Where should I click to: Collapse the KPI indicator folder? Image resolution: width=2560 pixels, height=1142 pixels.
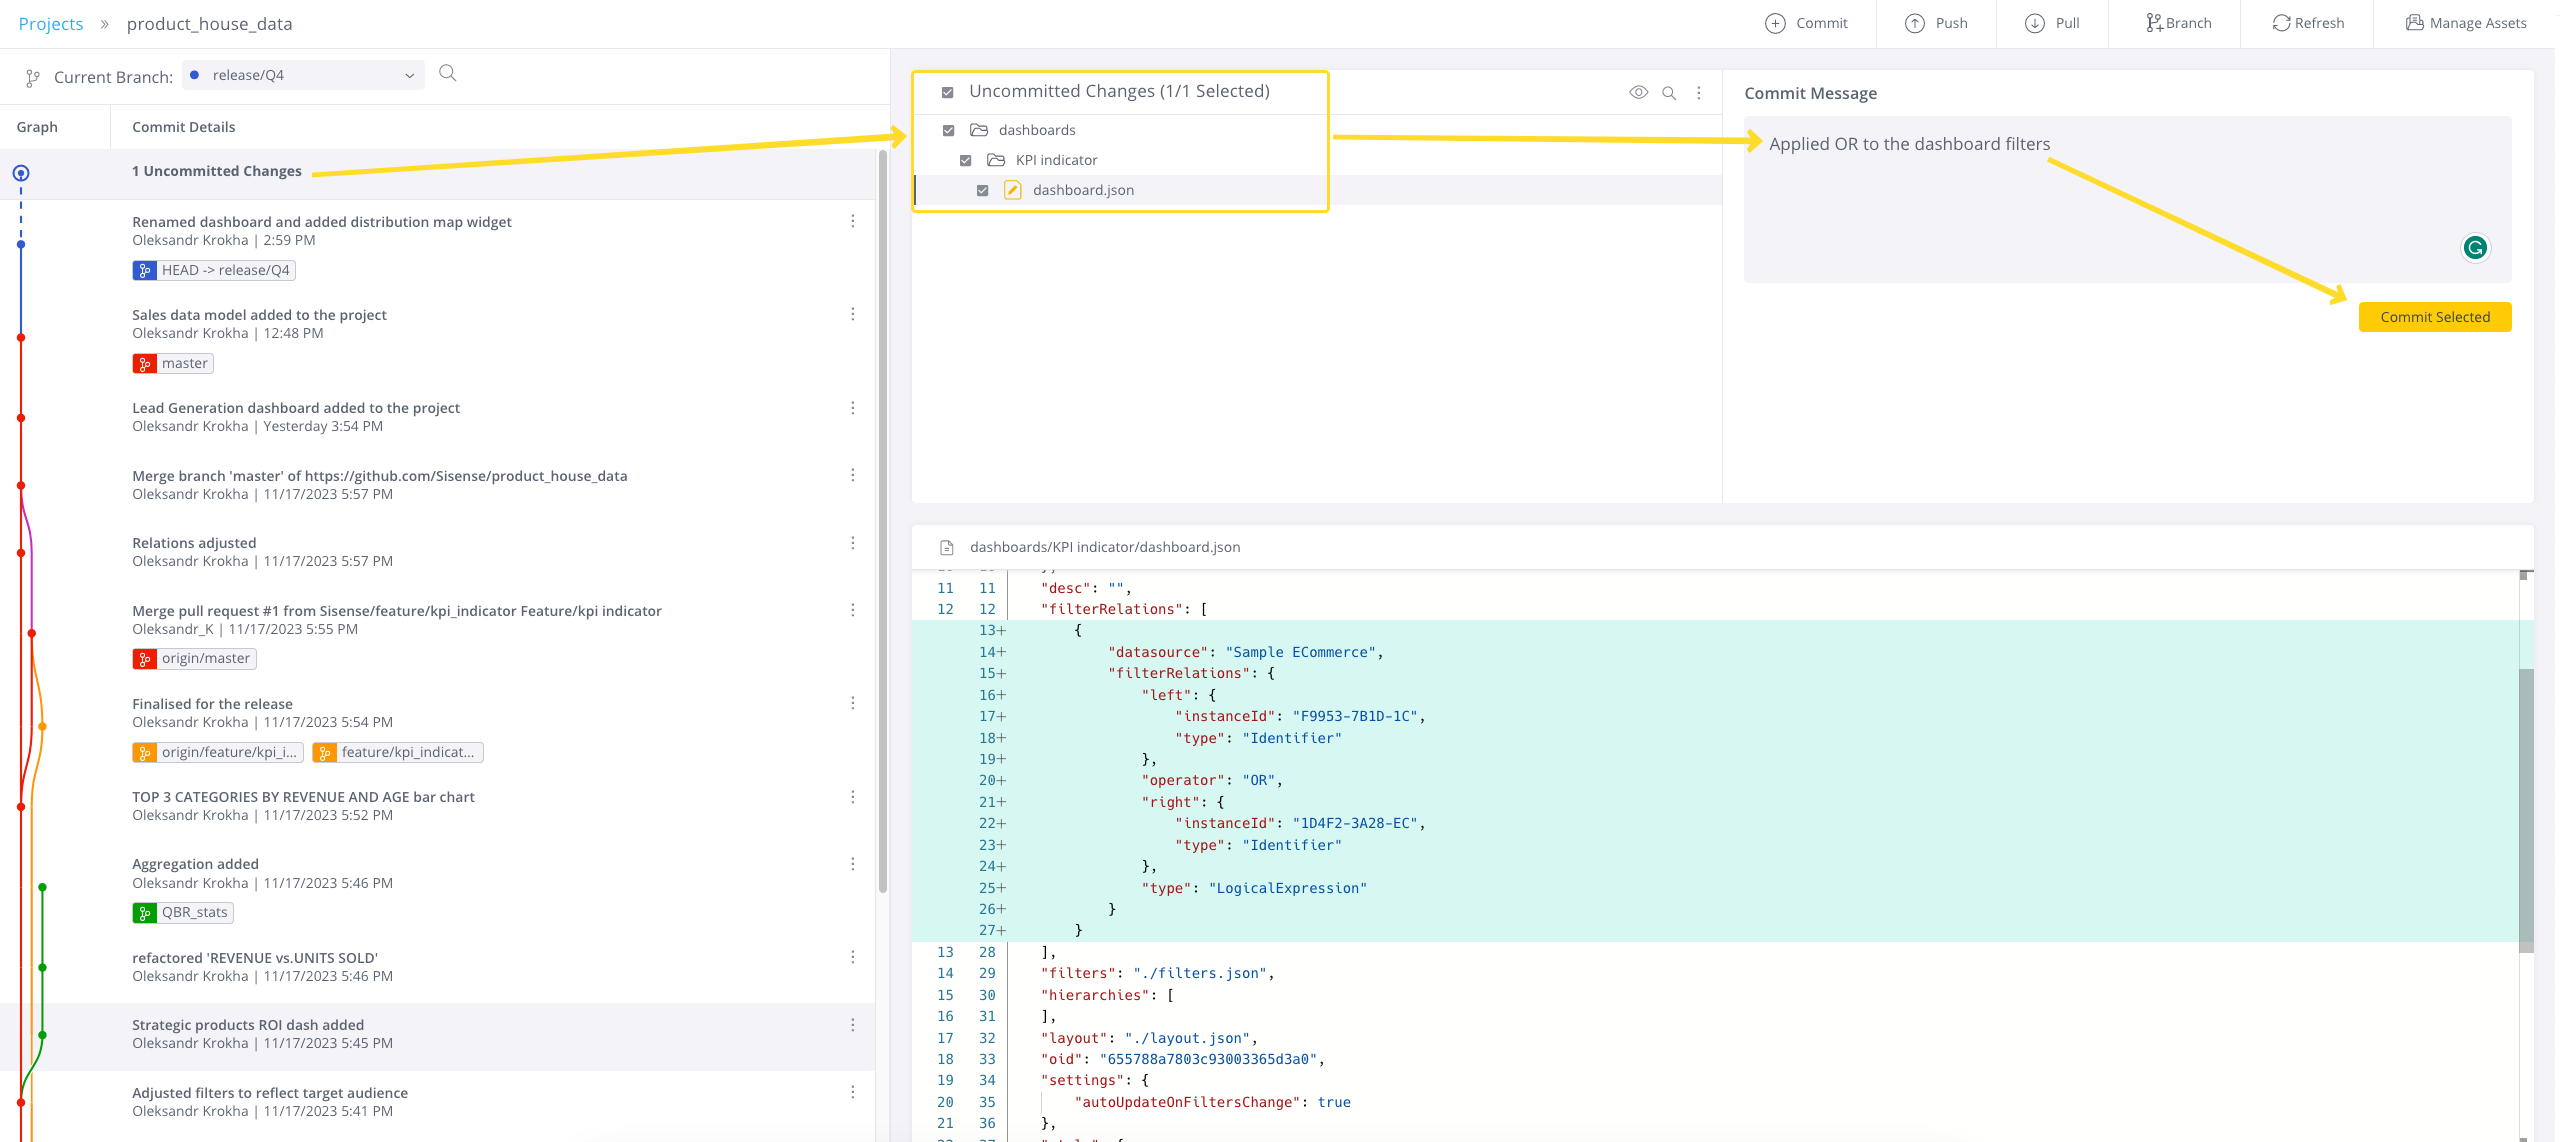coord(996,160)
